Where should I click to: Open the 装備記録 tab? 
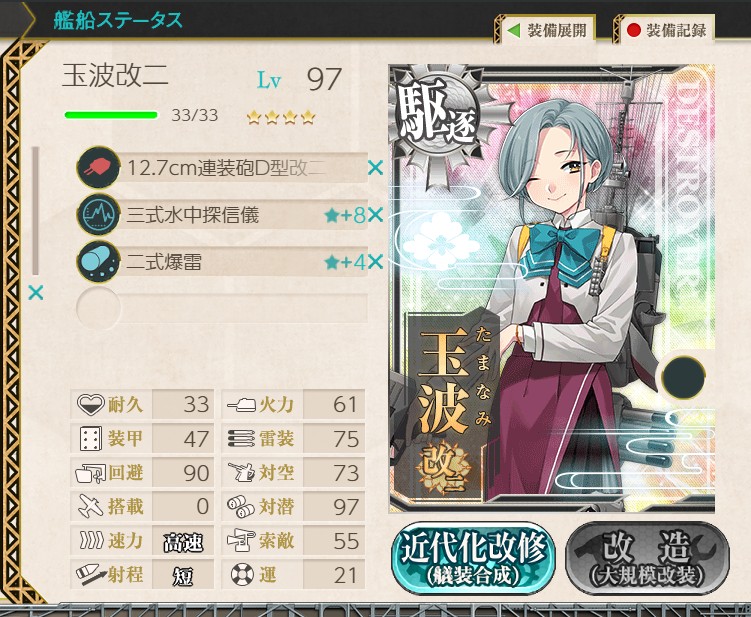pyautogui.click(x=666, y=31)
